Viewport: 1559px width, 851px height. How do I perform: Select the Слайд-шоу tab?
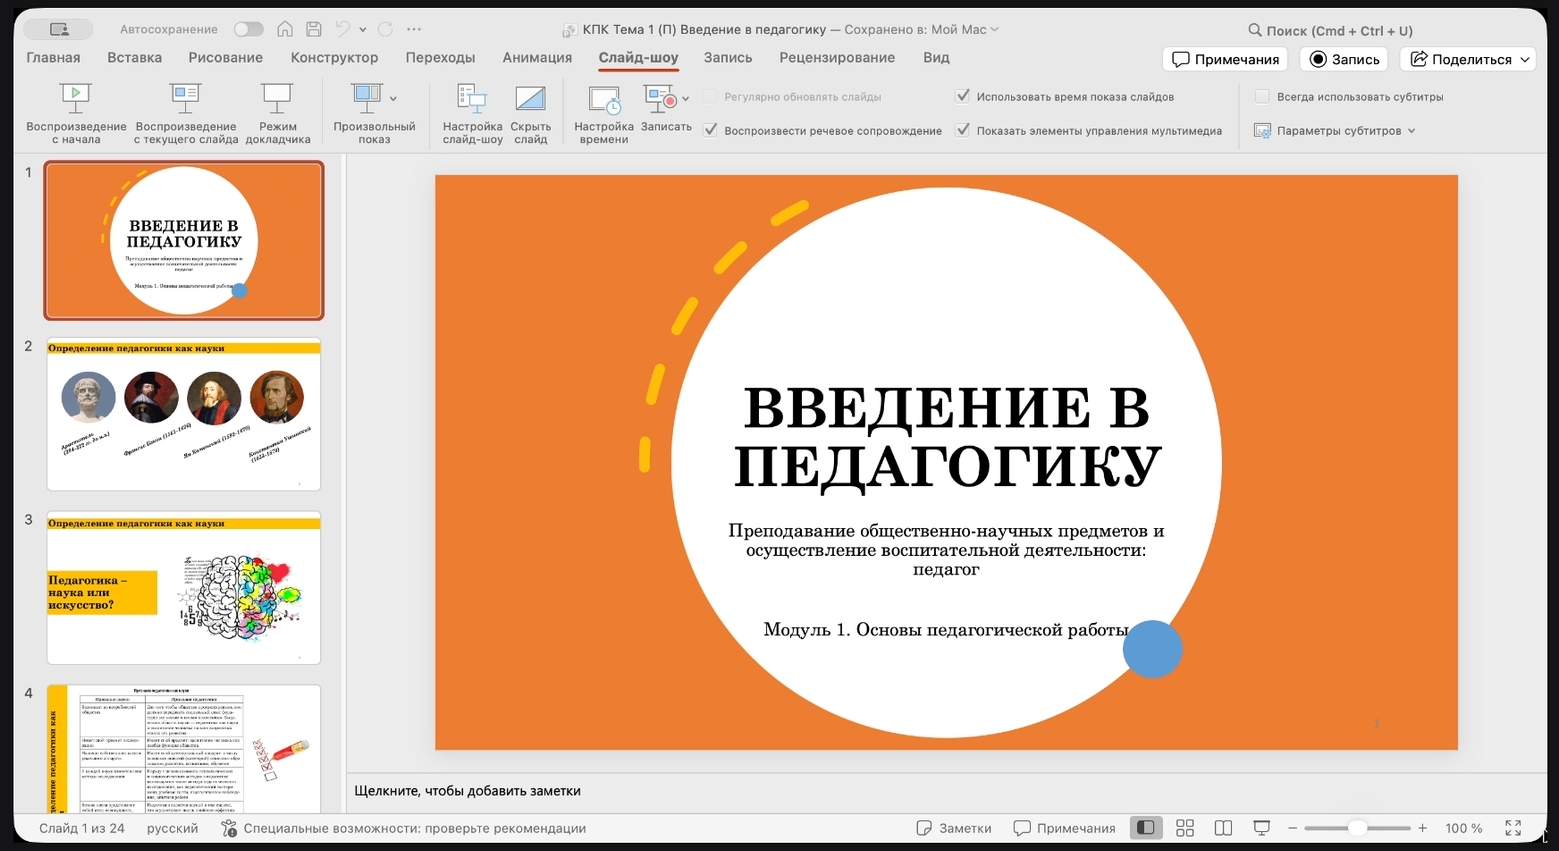[x=638, y=57]
